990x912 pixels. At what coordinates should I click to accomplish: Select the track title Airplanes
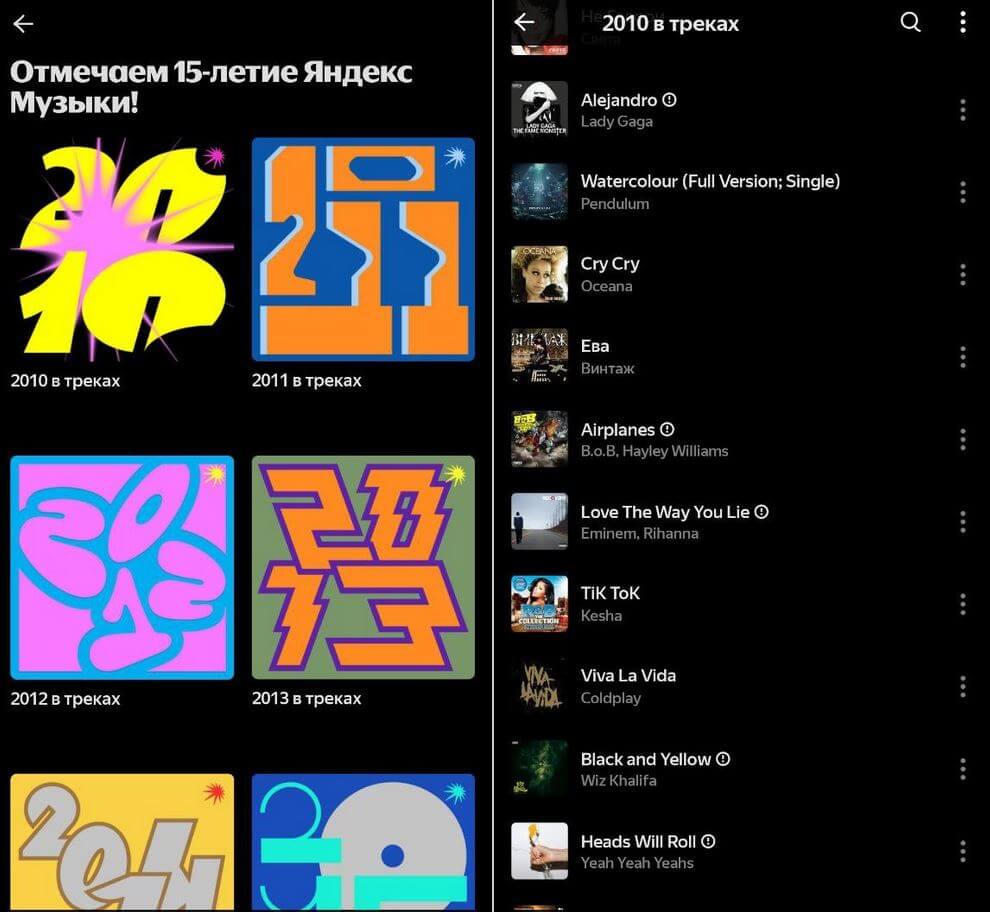coord(617,430)
